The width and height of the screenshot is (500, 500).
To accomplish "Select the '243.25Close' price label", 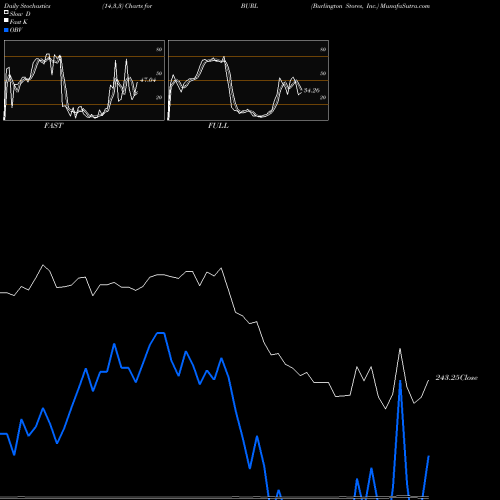I will [x=457, y=378].
